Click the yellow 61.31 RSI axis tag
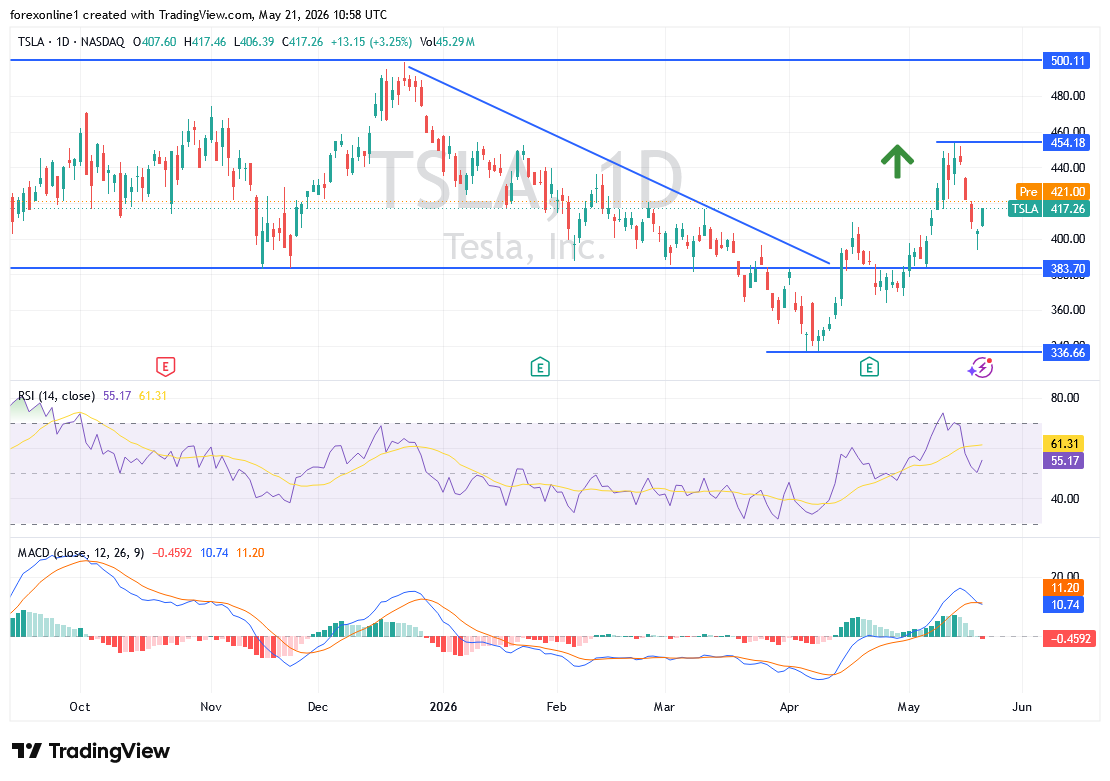The height and width of the screenshot is (781, 1110). (x=1063, y=444)
